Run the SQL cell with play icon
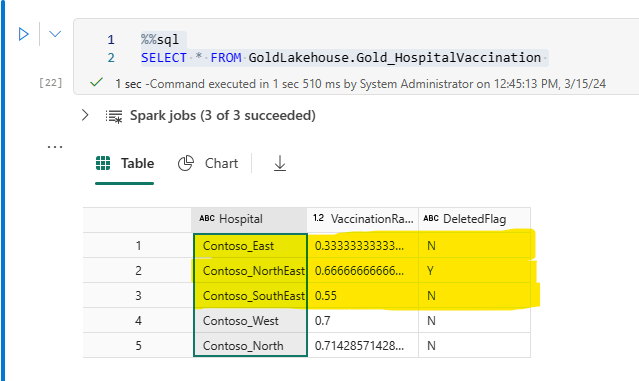Viewport: 639px width, 381px height. click(24, 34)
